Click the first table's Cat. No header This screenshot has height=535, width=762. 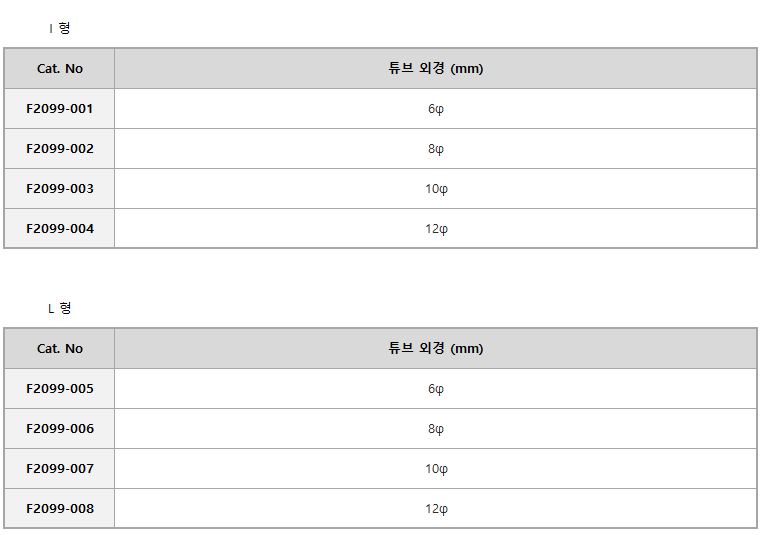tap(60, 69)
